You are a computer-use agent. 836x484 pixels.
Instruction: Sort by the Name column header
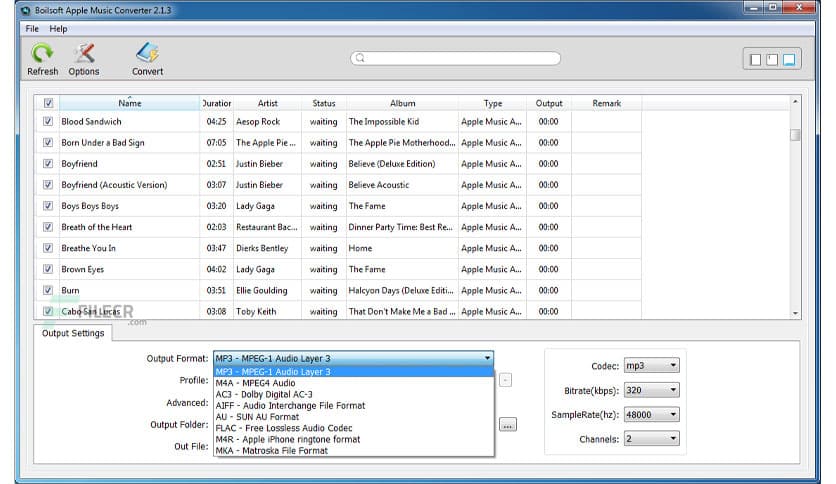click(x=130, y=103)
